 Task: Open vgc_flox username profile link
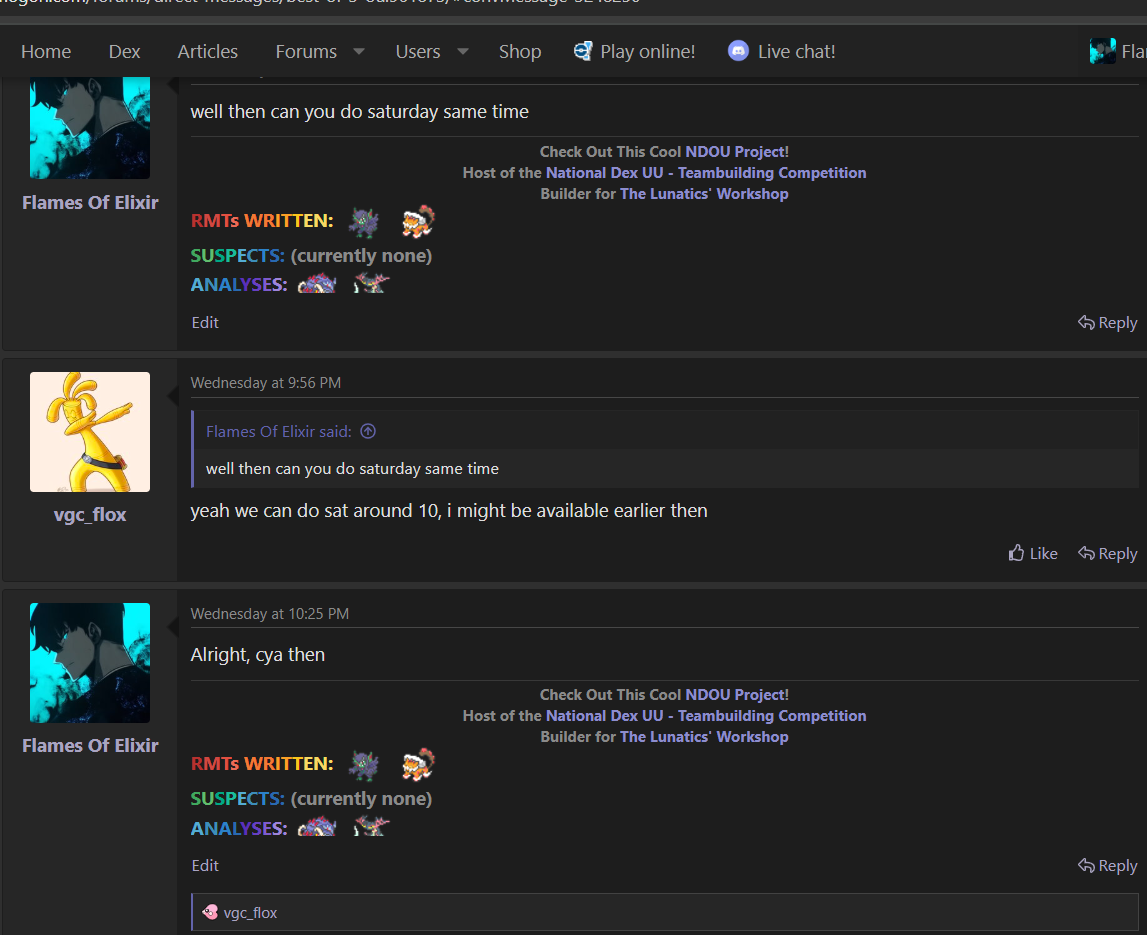[x=90, y=514]
